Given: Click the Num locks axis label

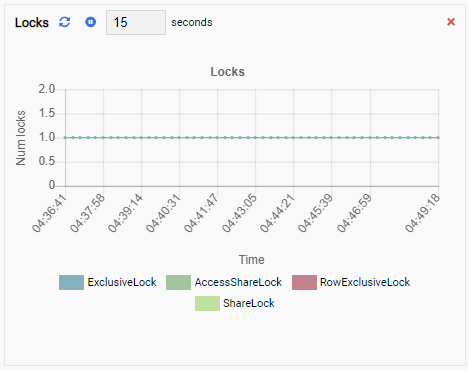Looking at the screenshot, I should pyautogui.click(x=21, y=138).
